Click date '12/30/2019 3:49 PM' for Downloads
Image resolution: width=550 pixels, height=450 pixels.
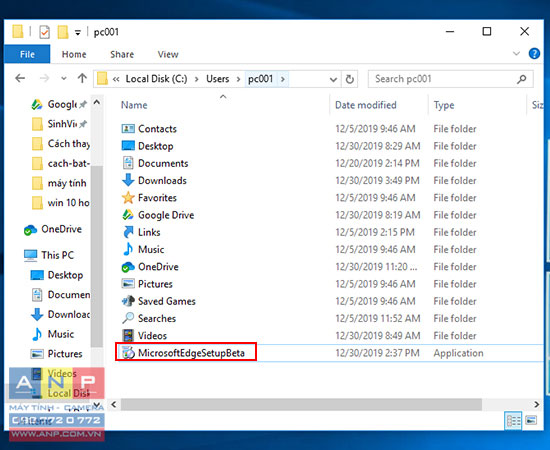pyautogui.click(x=377, y=181)
